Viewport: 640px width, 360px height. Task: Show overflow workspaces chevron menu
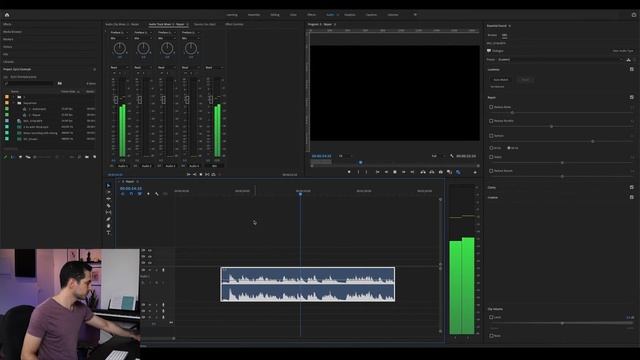(x=416, y=15)
